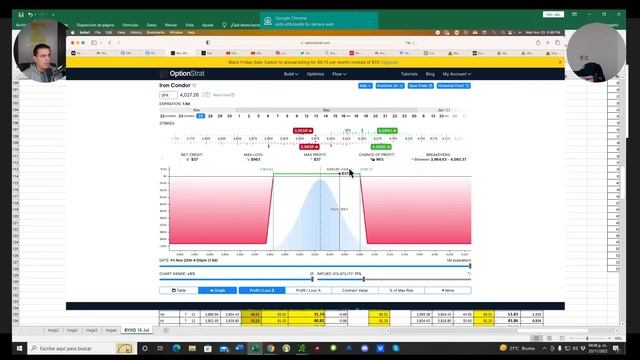Click the Safari sidebar toggle icon
The height and width of the screenshot is (360, 640).
click(x=94, y=42)
